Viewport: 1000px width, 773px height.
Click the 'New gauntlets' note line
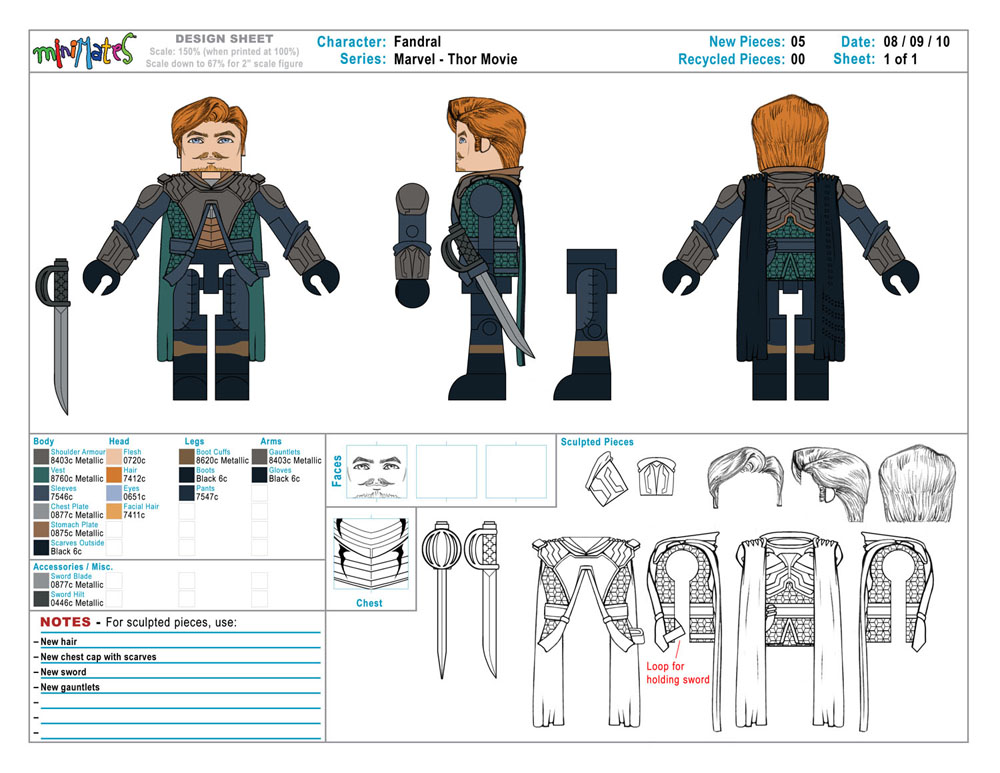70,688
